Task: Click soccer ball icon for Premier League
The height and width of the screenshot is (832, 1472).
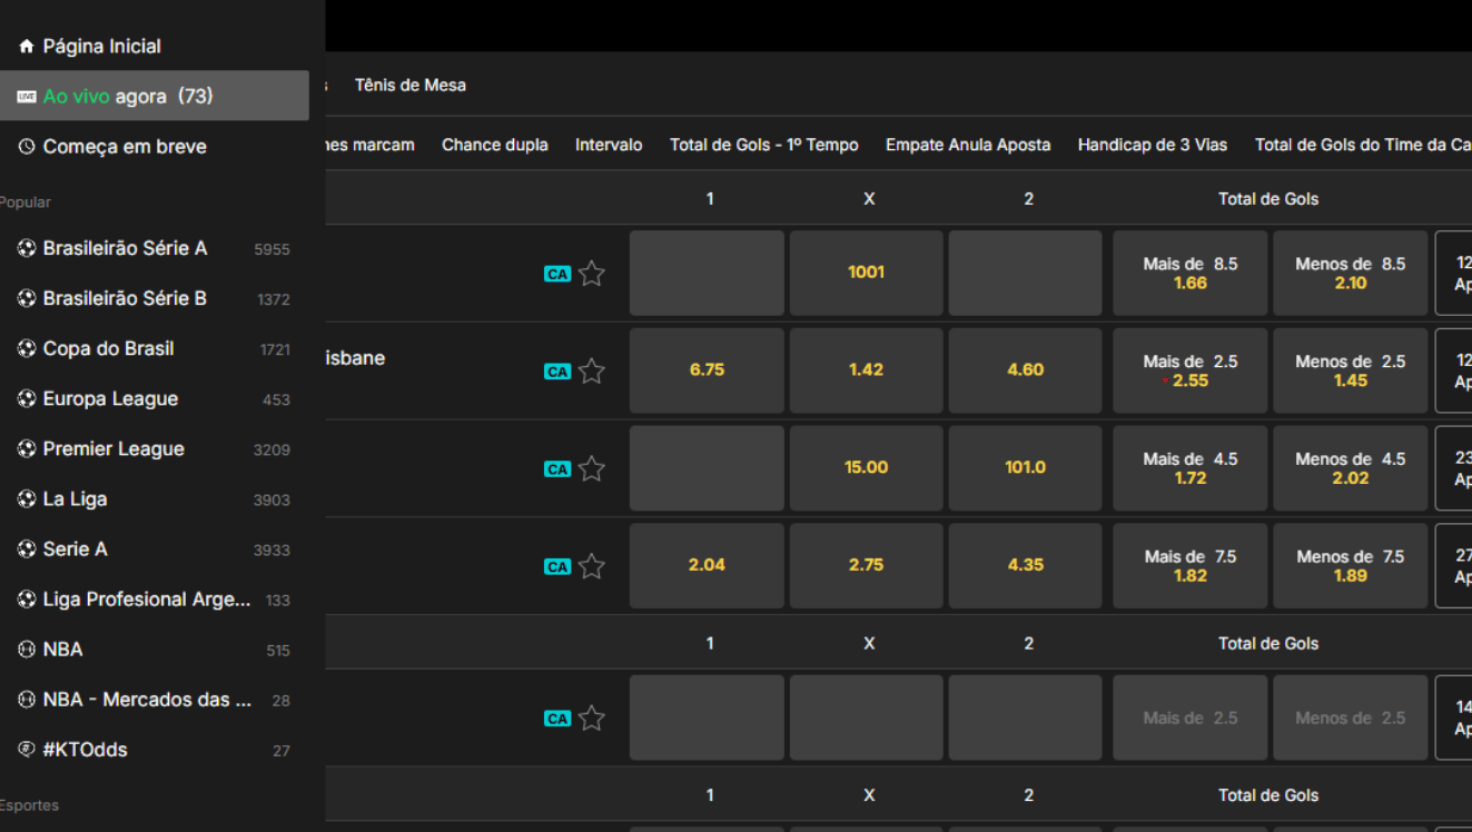Action: pos(27,449)
